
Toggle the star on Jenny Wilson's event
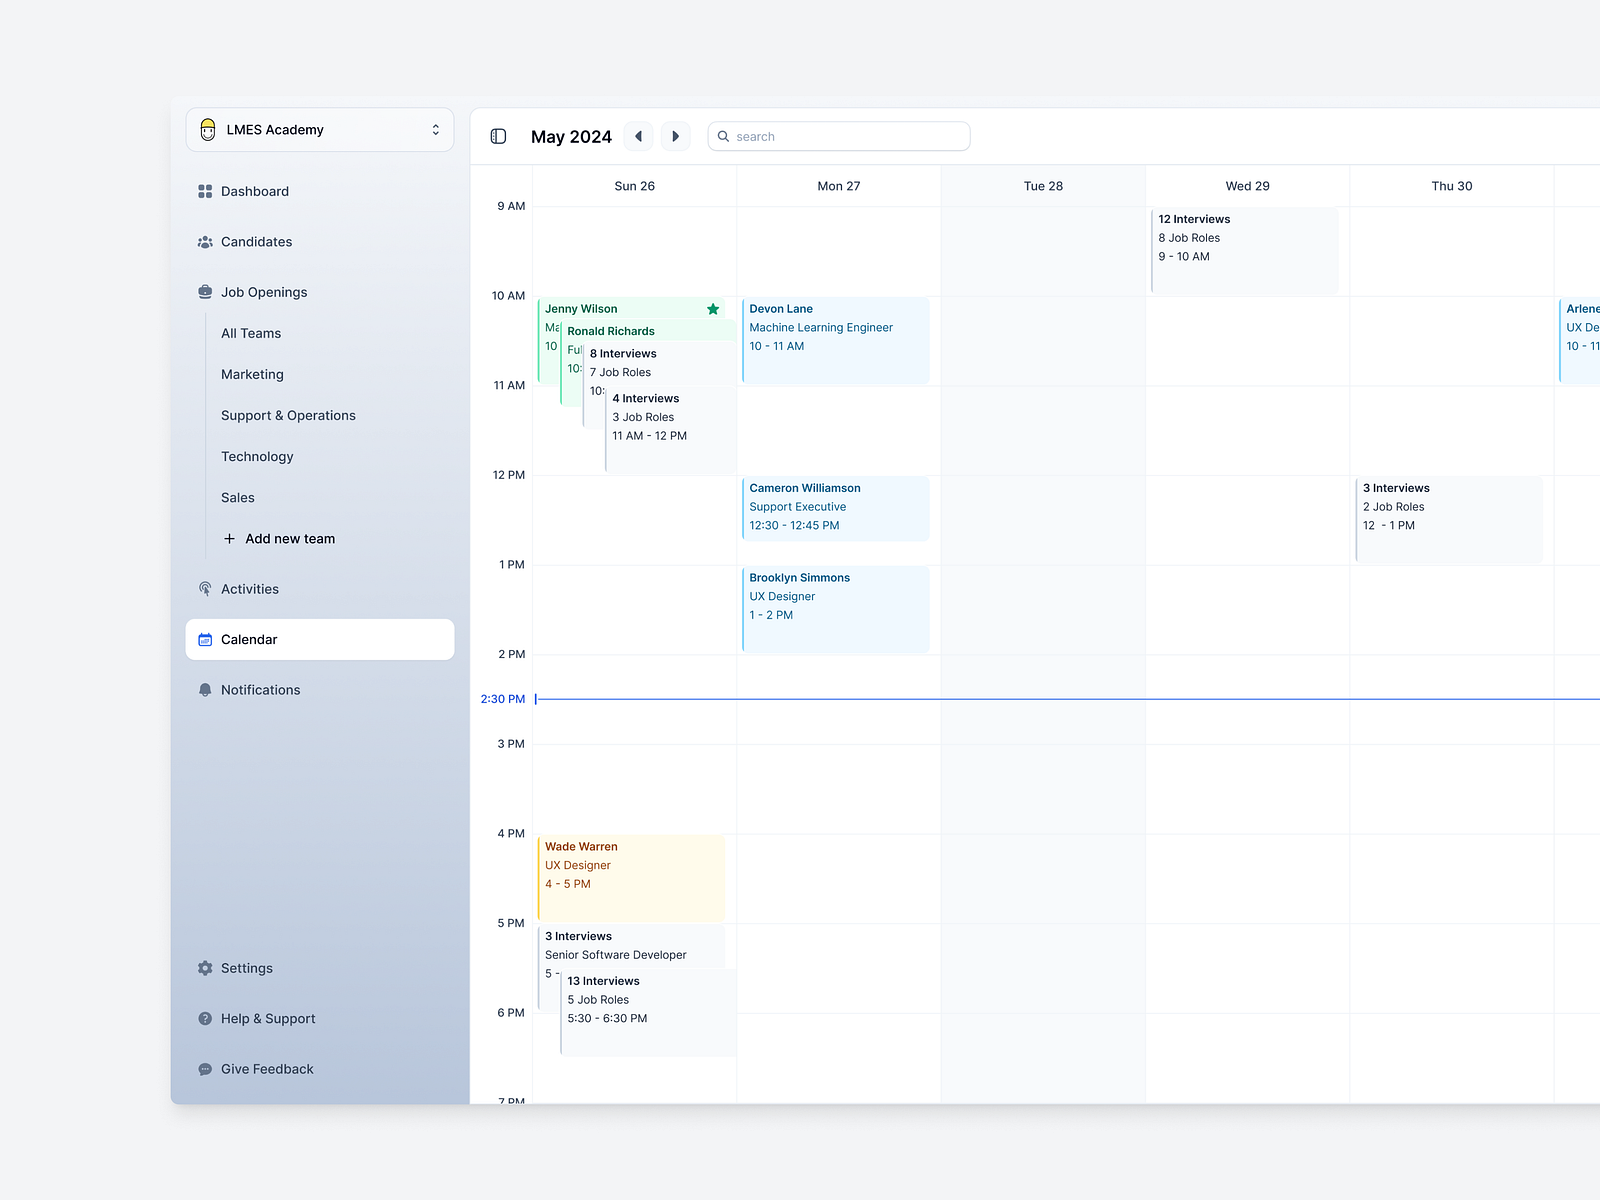pyautogui.click(x=713, y=309)
